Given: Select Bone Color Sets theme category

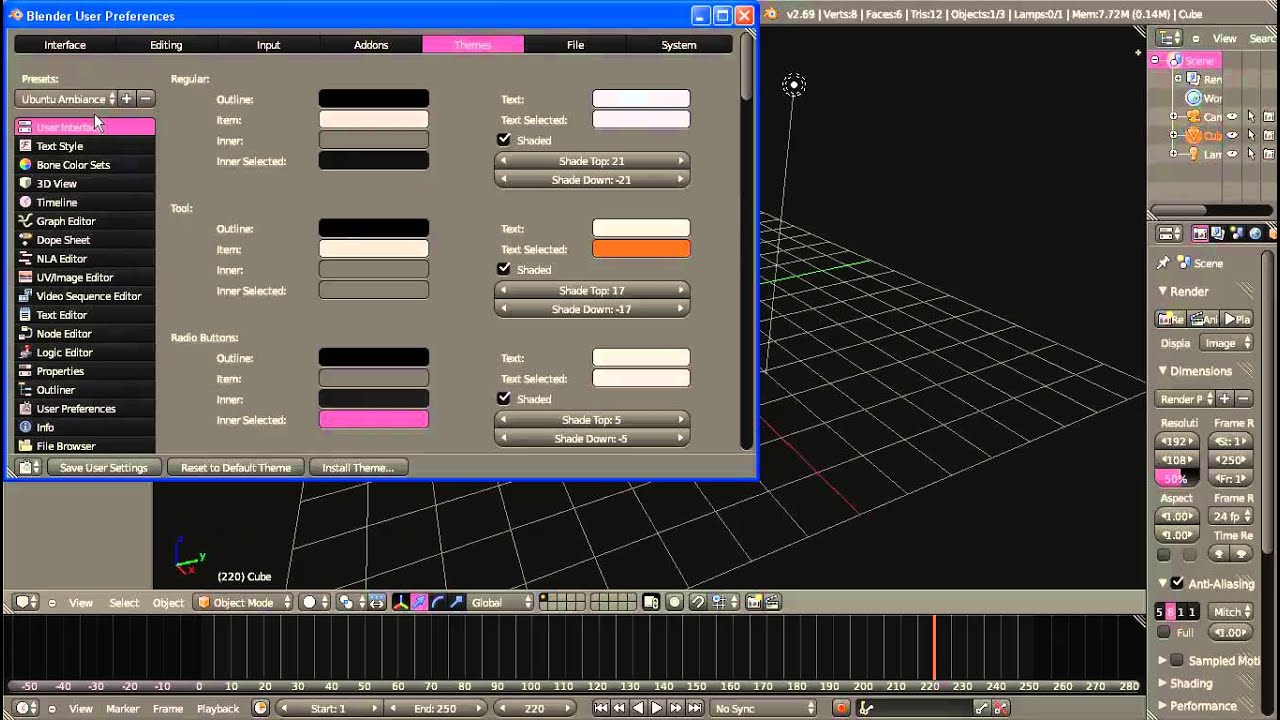Looking at the screenshot, I should (85, 165).
